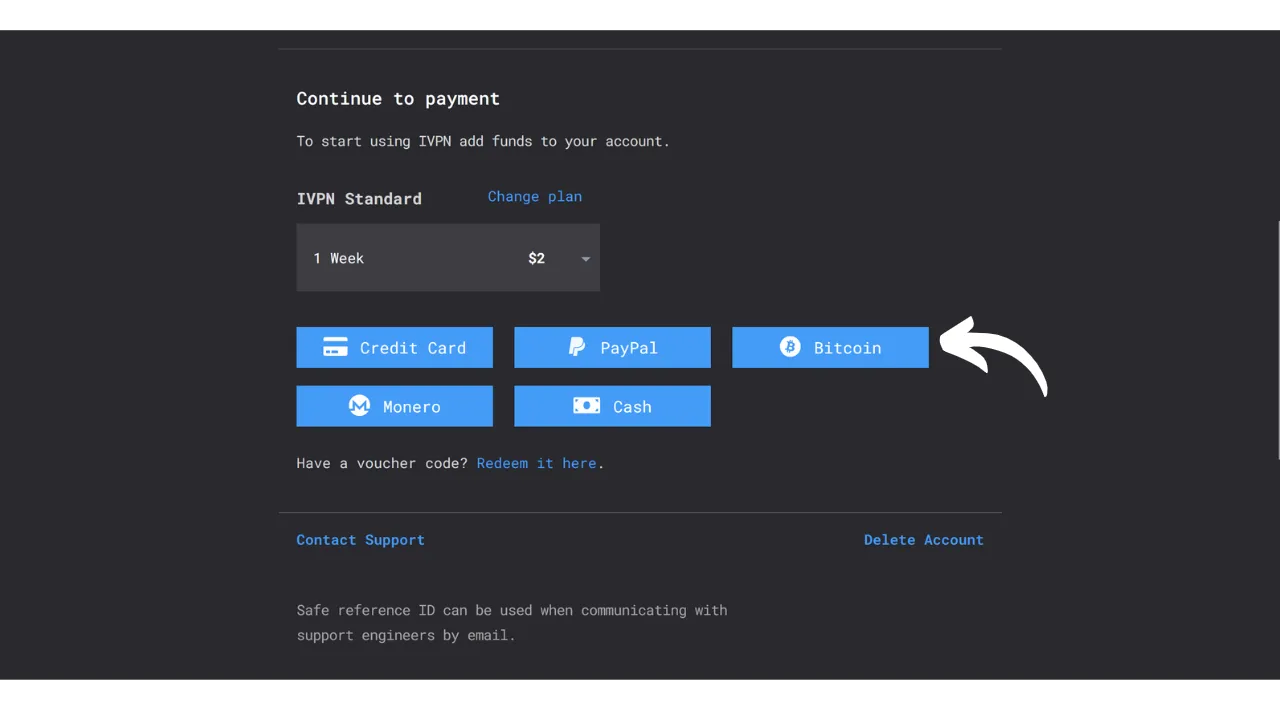Click the Bitcoin coin icon
Image resolution: width=1280 pixels, height=710 pixels.
click(790, 347)
